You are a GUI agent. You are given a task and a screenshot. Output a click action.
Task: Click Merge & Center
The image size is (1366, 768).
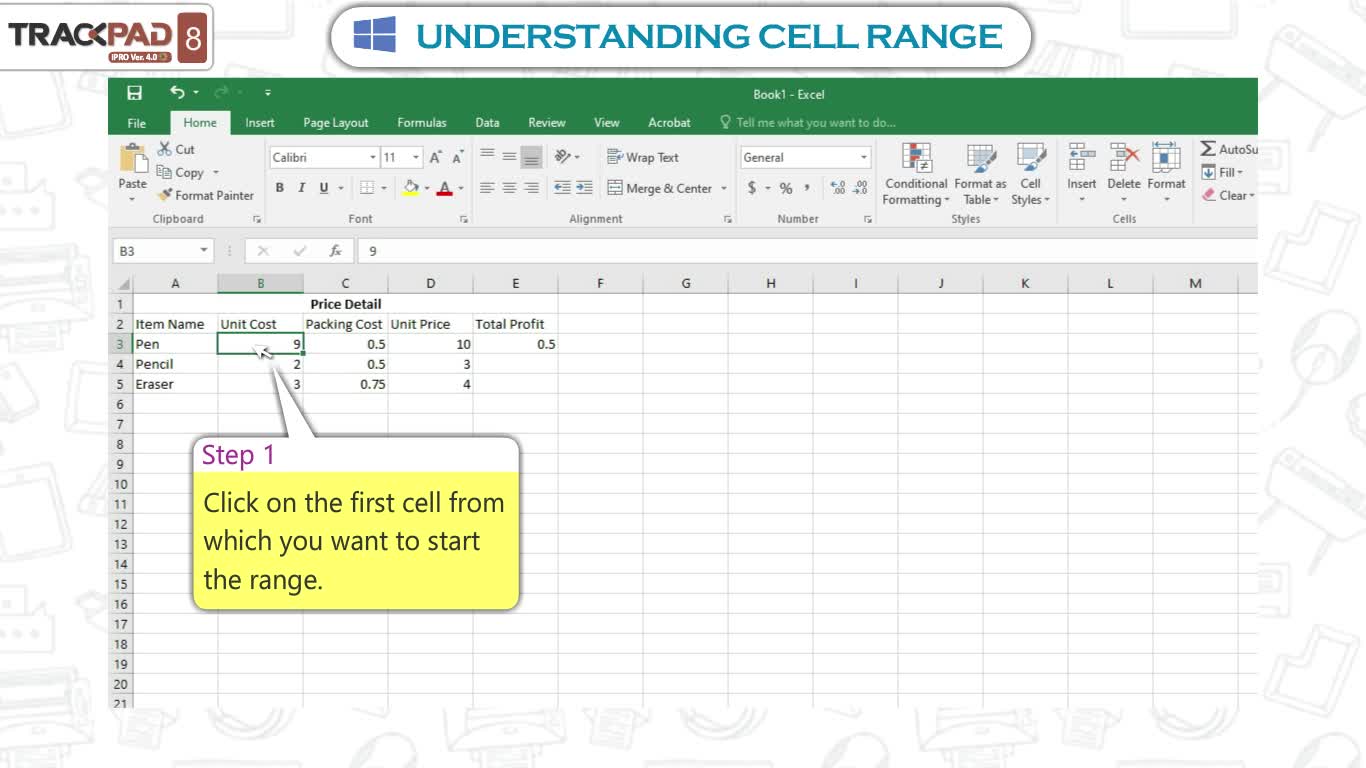point(660,188)
